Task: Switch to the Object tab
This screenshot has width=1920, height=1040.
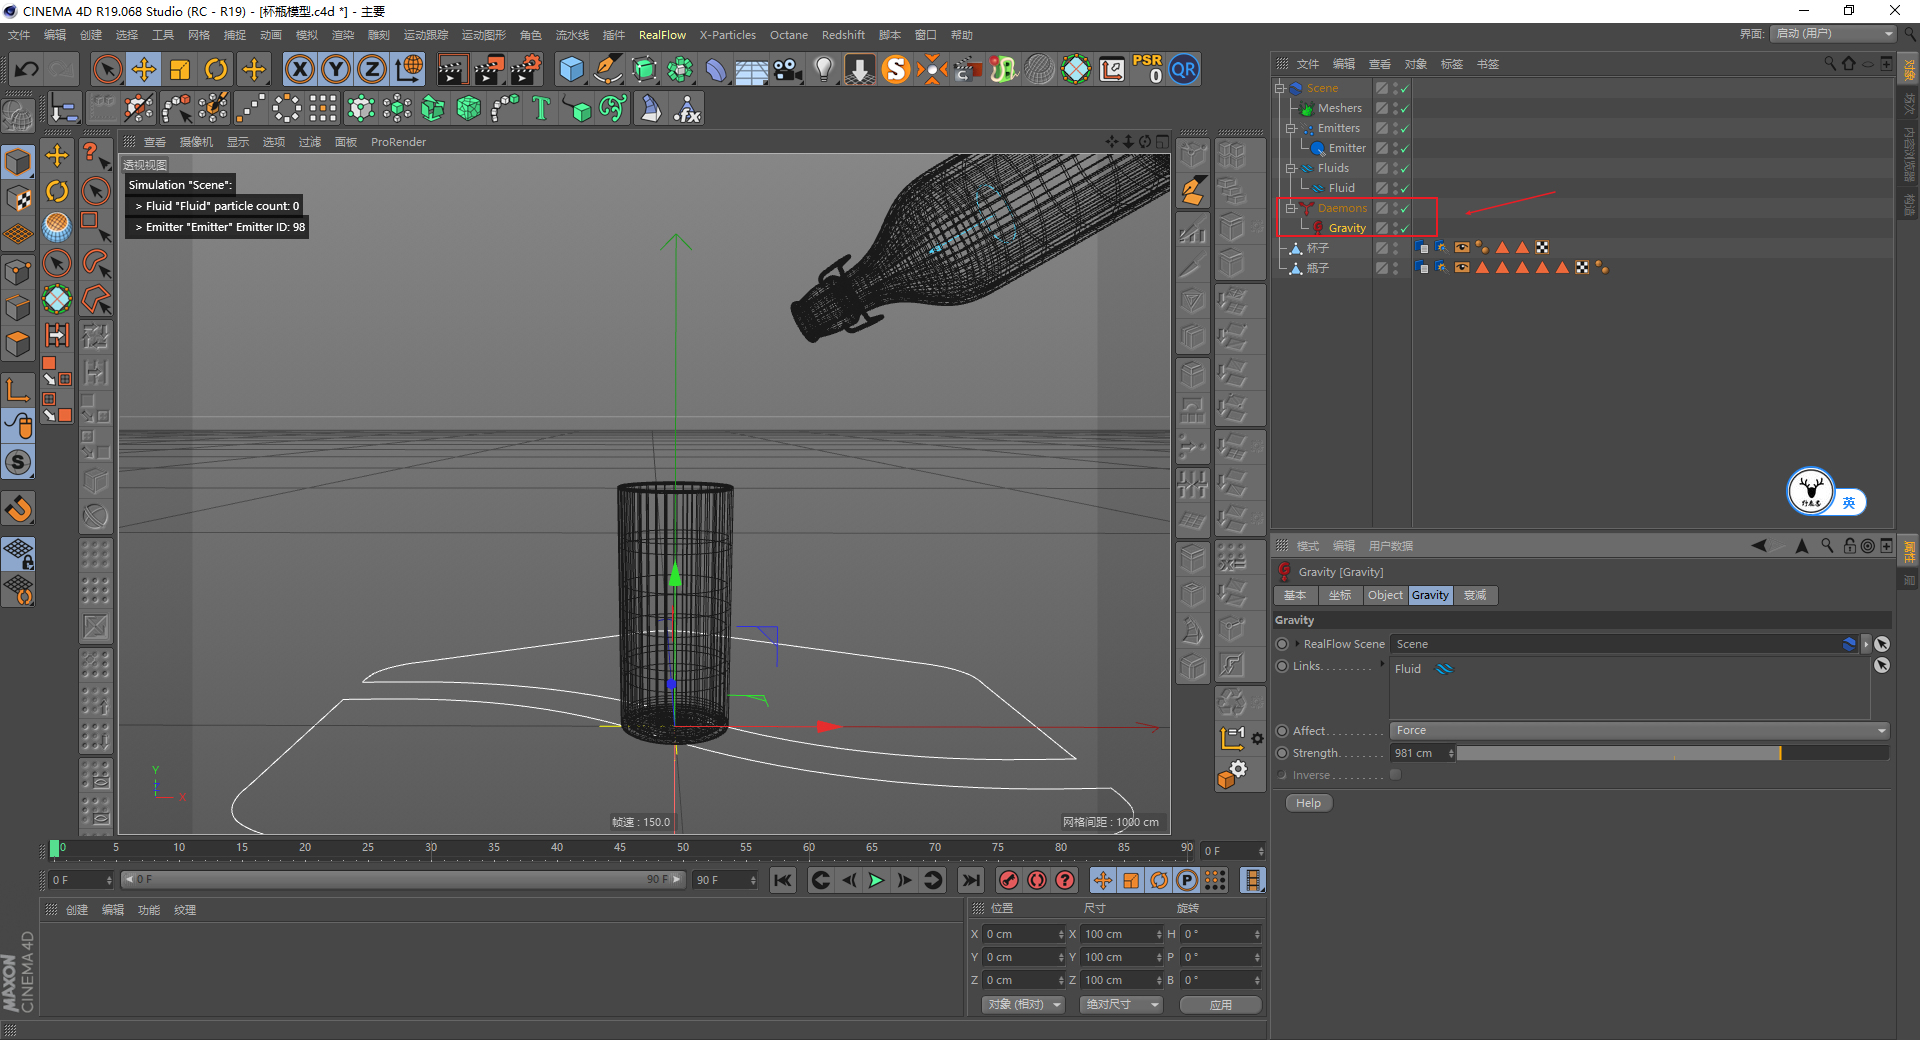Action: tap(1384, 595)
